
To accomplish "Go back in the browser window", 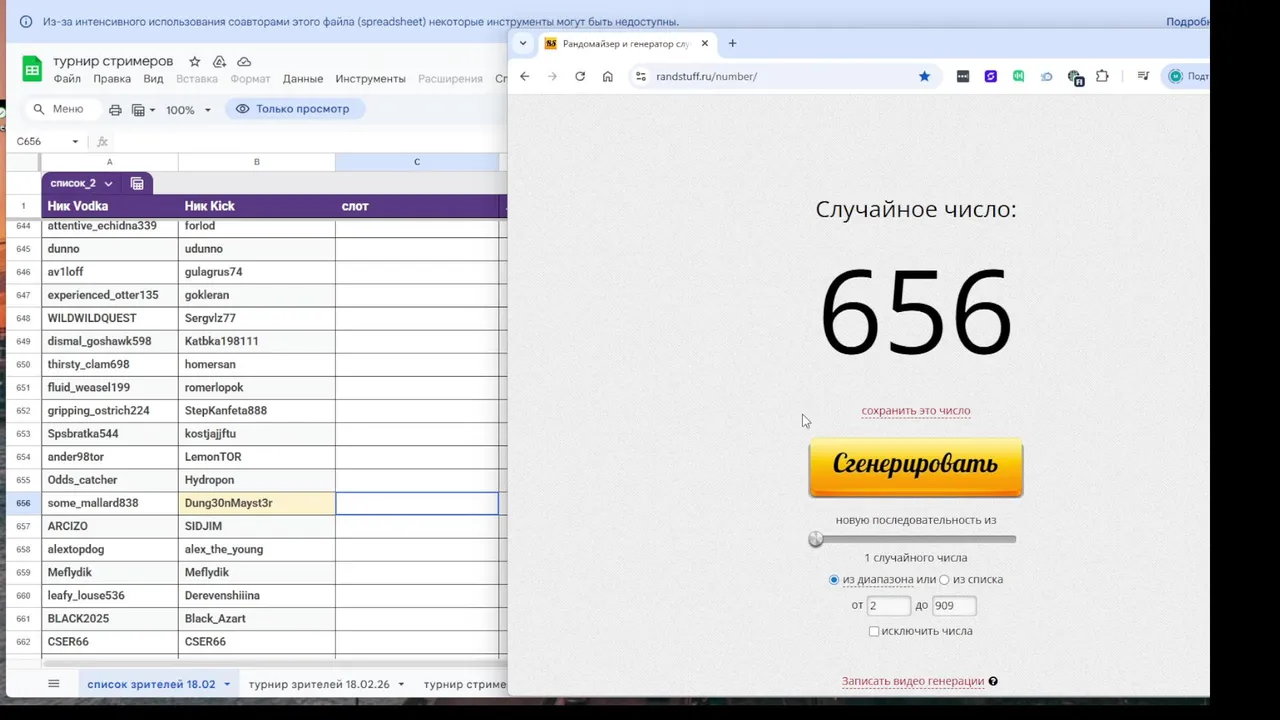I will [525, 76].
